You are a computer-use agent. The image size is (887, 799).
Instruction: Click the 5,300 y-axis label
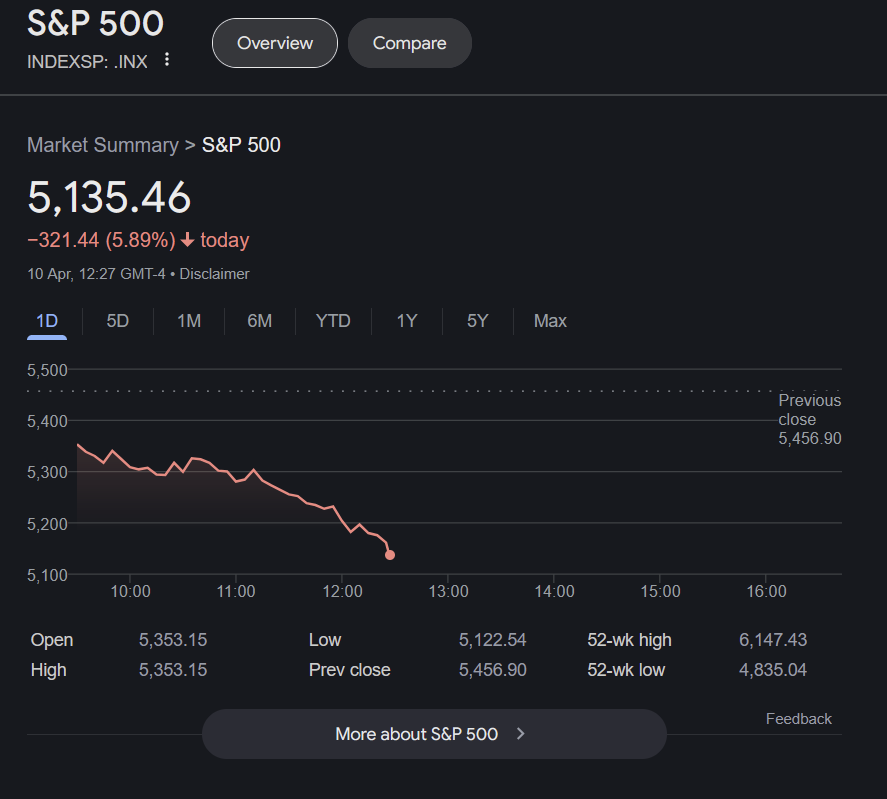click(x=48, y=472)
